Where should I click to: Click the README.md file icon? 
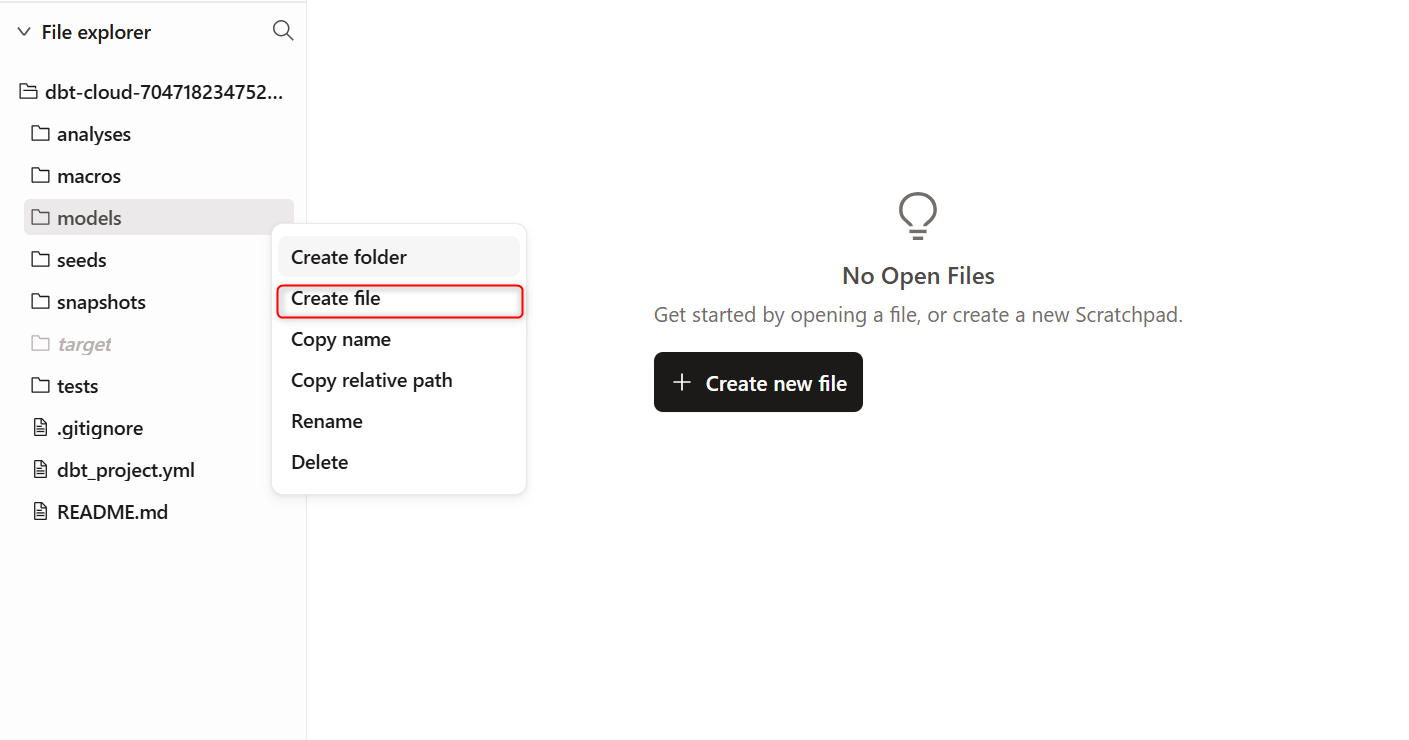pos(40,512)
